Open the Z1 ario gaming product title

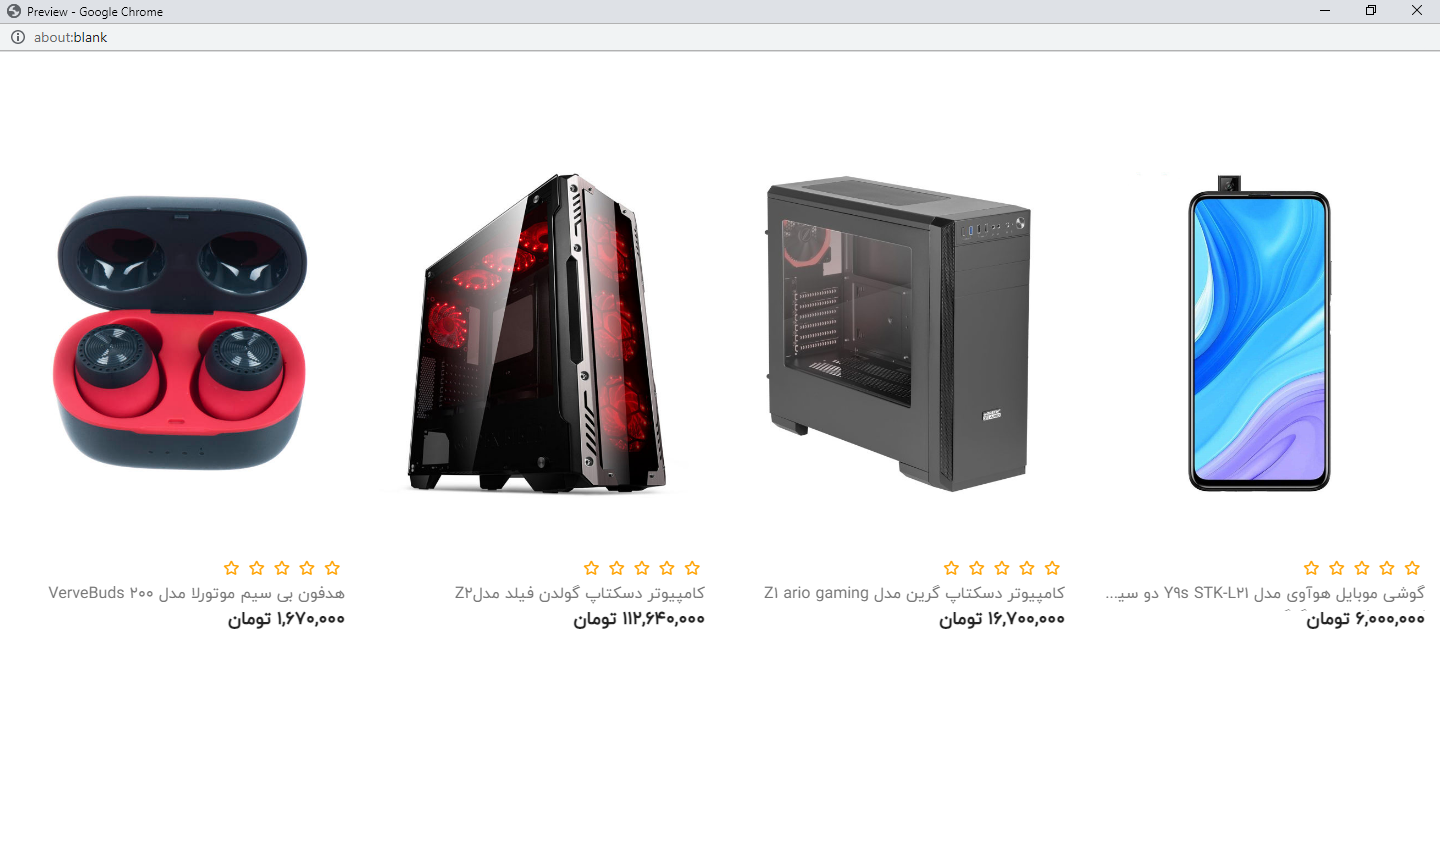tap(914, 593)
